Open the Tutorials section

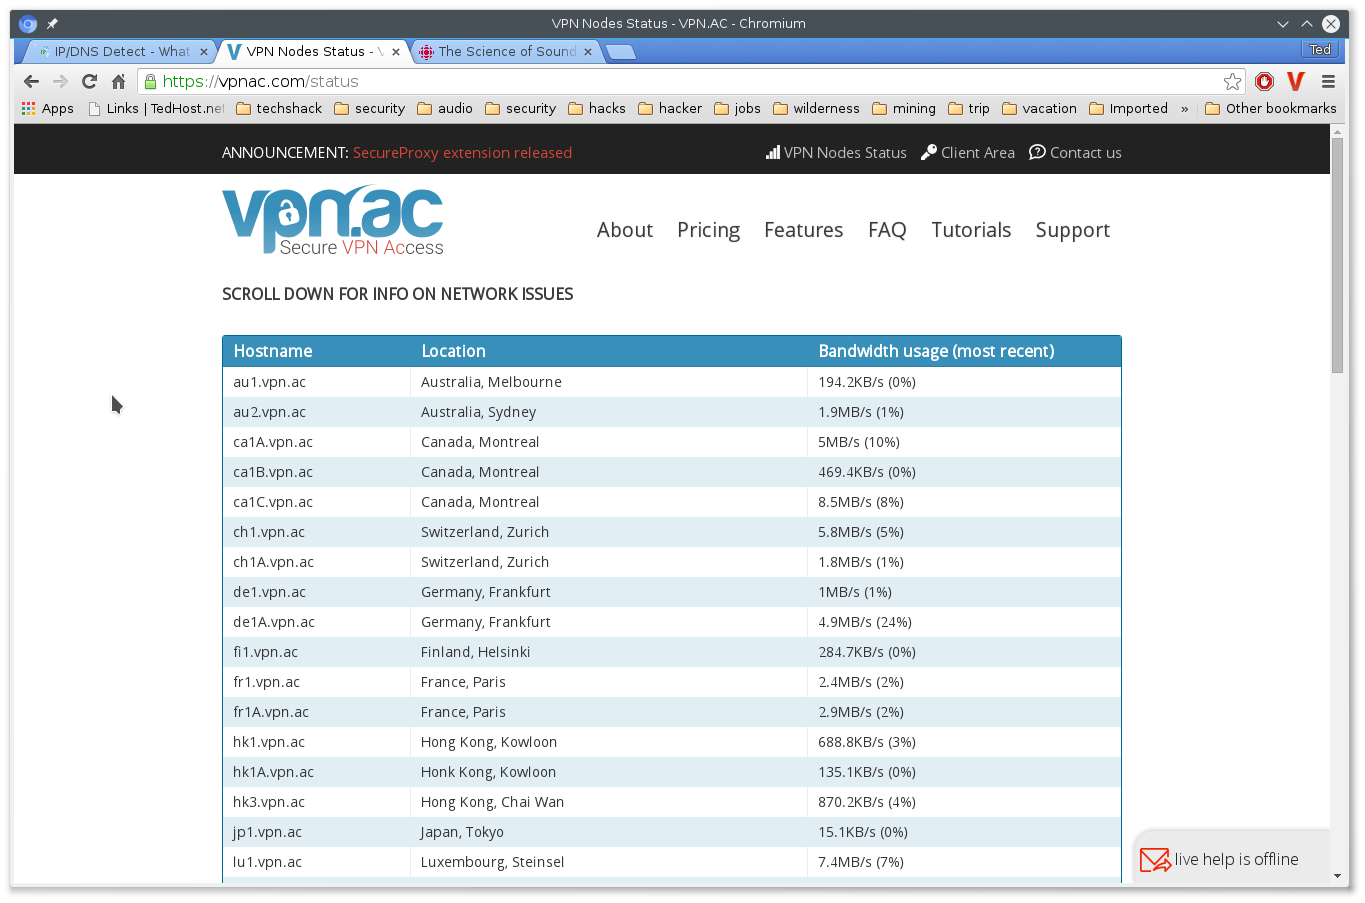coord(971,230)
